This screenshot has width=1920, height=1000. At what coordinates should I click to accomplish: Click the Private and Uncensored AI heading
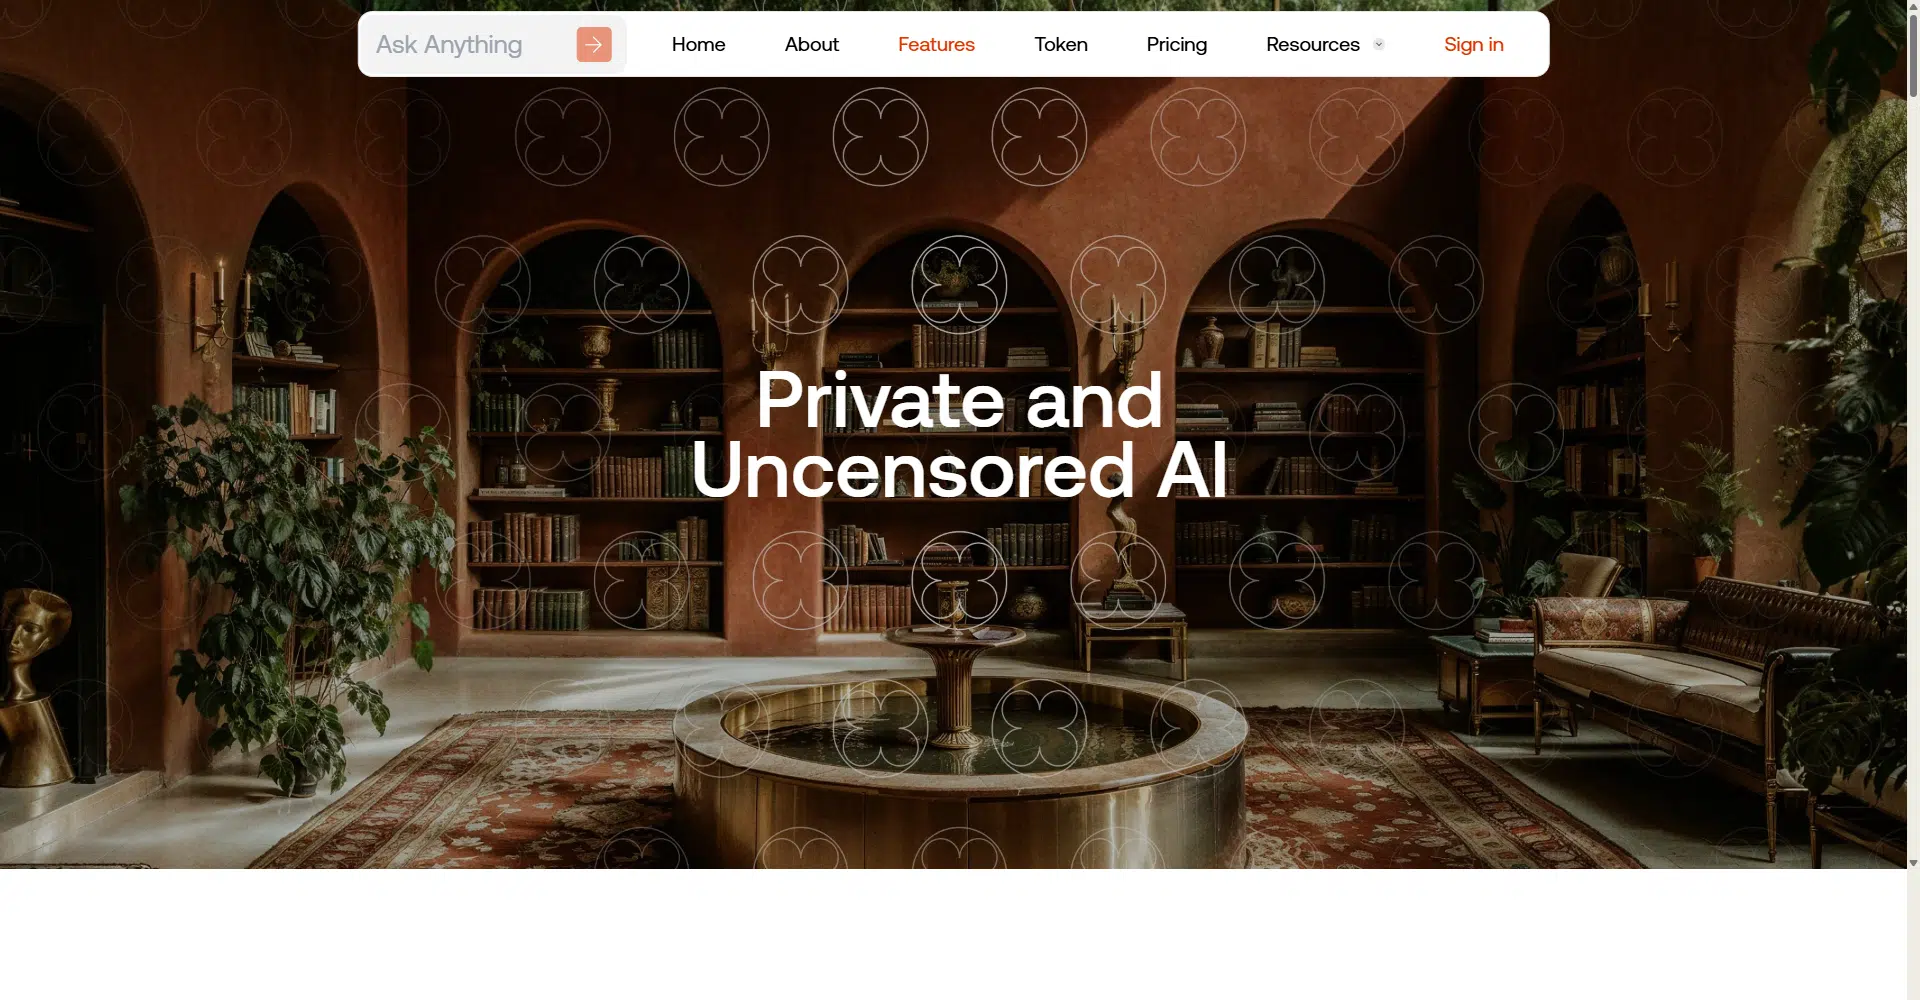coord(960,434)
